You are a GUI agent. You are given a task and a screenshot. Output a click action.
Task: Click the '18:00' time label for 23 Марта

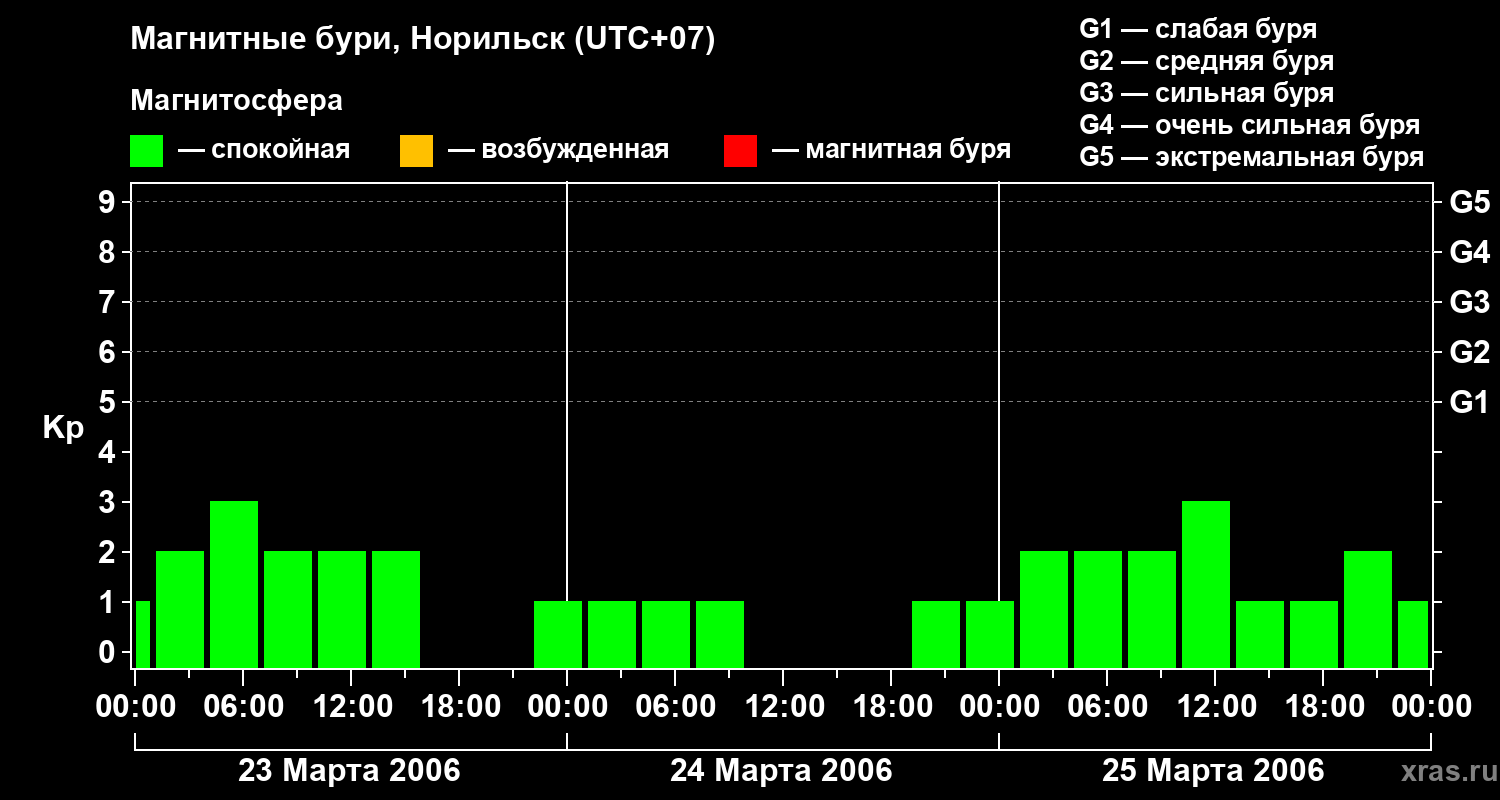(x=459, y=707)
